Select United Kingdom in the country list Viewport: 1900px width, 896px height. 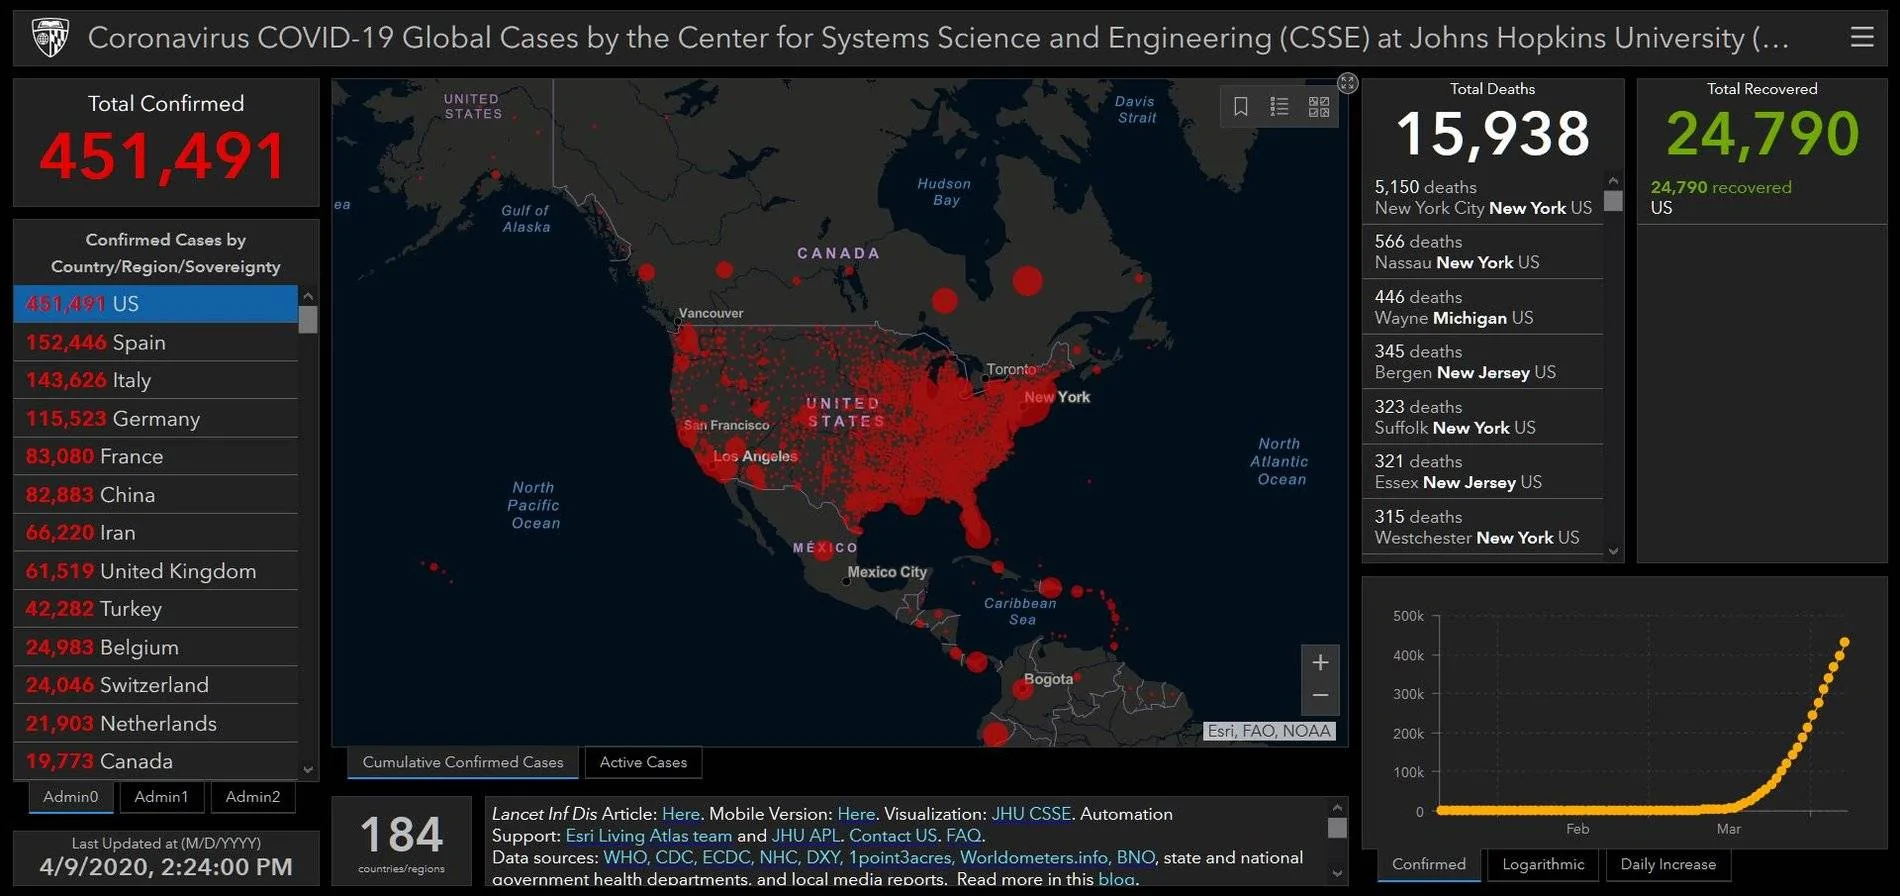[156, 571]
